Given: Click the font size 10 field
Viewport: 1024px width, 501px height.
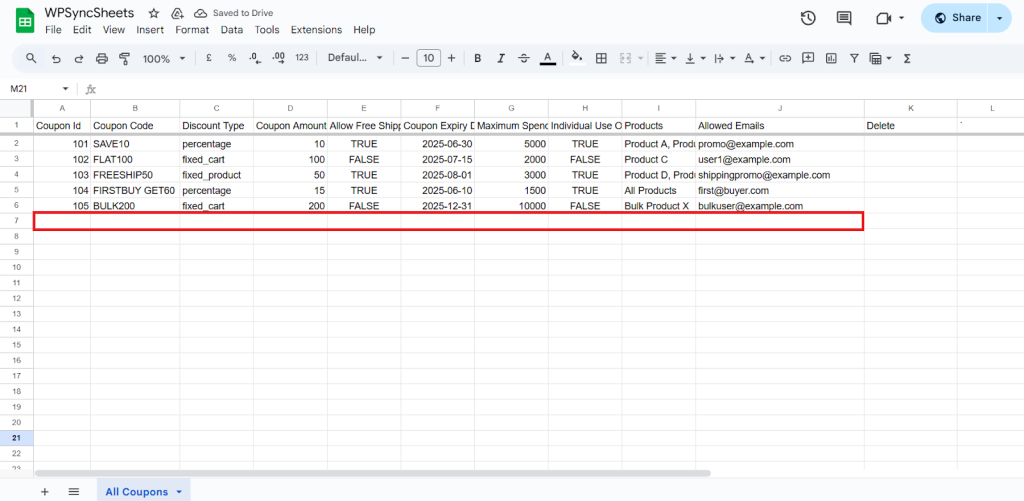Looking at the screenshot, I should (428, 58).
